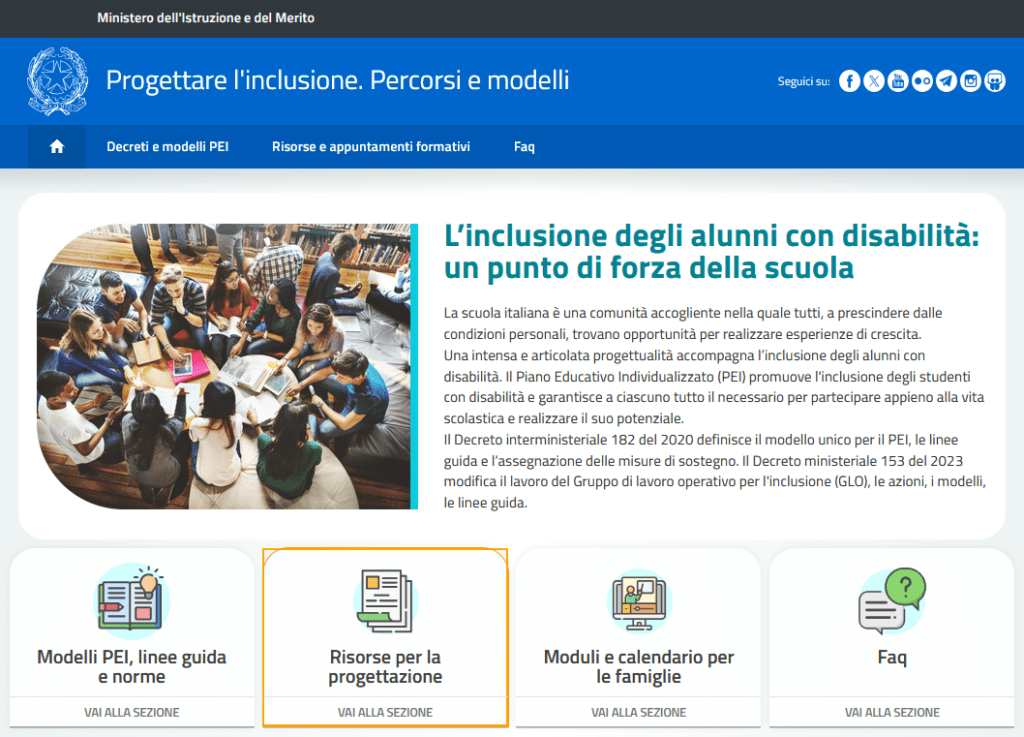Click the Flickr icon
Screen dimensions: 1024x737
coord(922,81)
